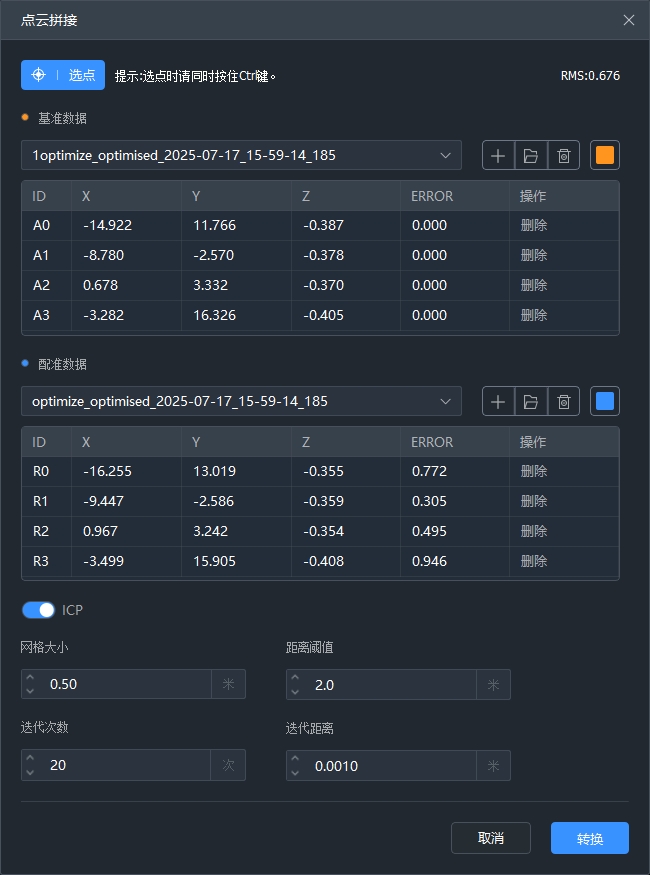Click the add (plus) icon for 配准数据

[x=498, y=402]
